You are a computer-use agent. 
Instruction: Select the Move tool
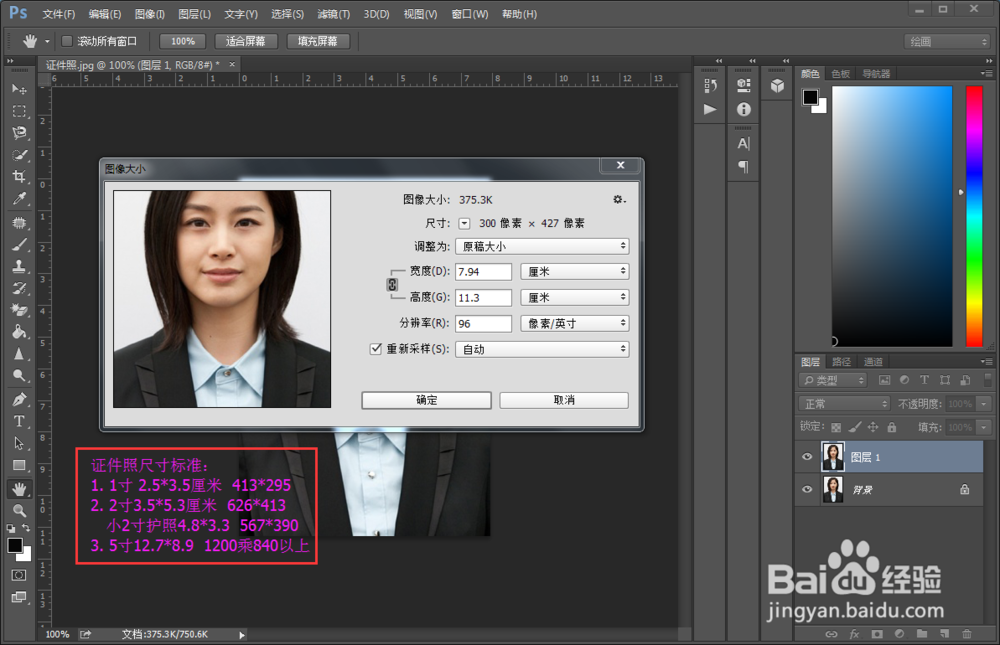click(19, 89)
